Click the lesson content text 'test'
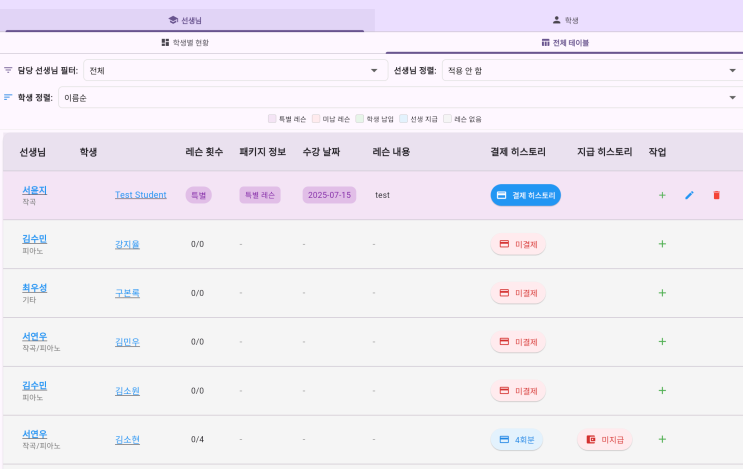 (382, 195)
